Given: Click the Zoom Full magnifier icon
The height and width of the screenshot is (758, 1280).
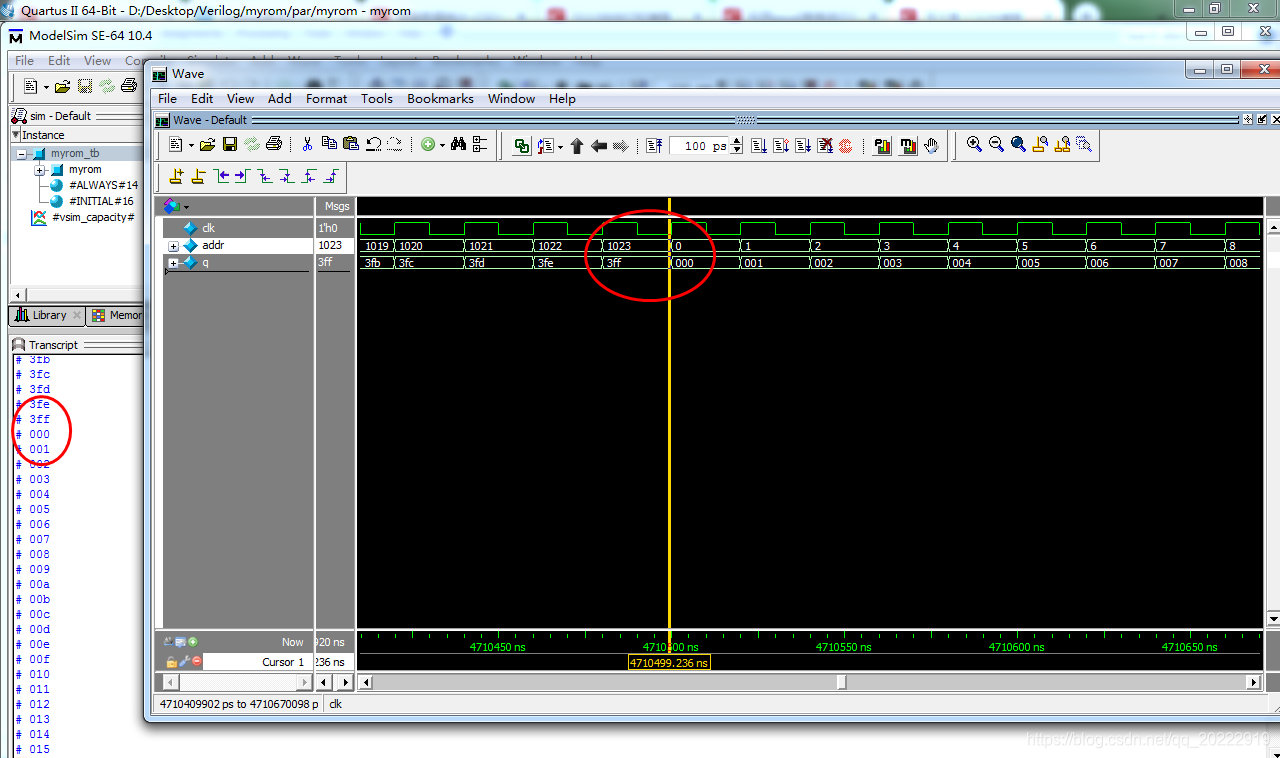Looking at the screenshot, I should click(1017, 145).
